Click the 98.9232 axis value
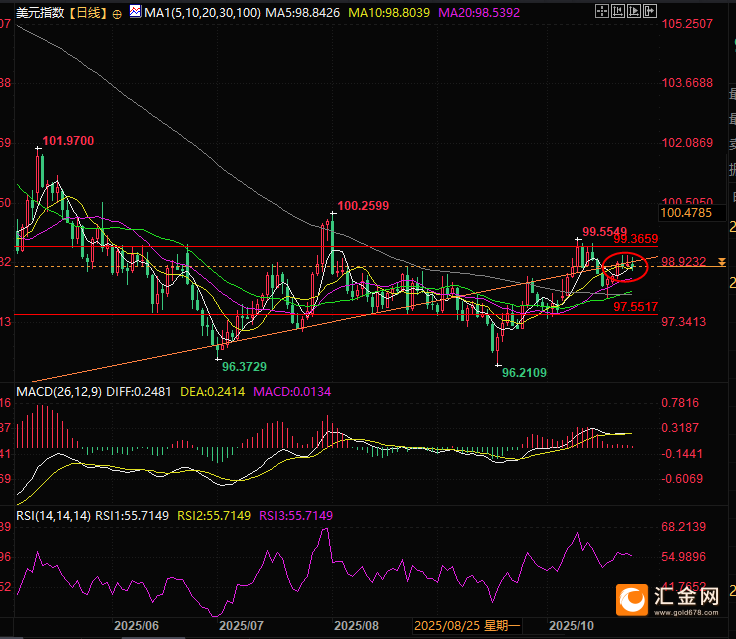Screen dimensions: 736x639 click(683, 262)
